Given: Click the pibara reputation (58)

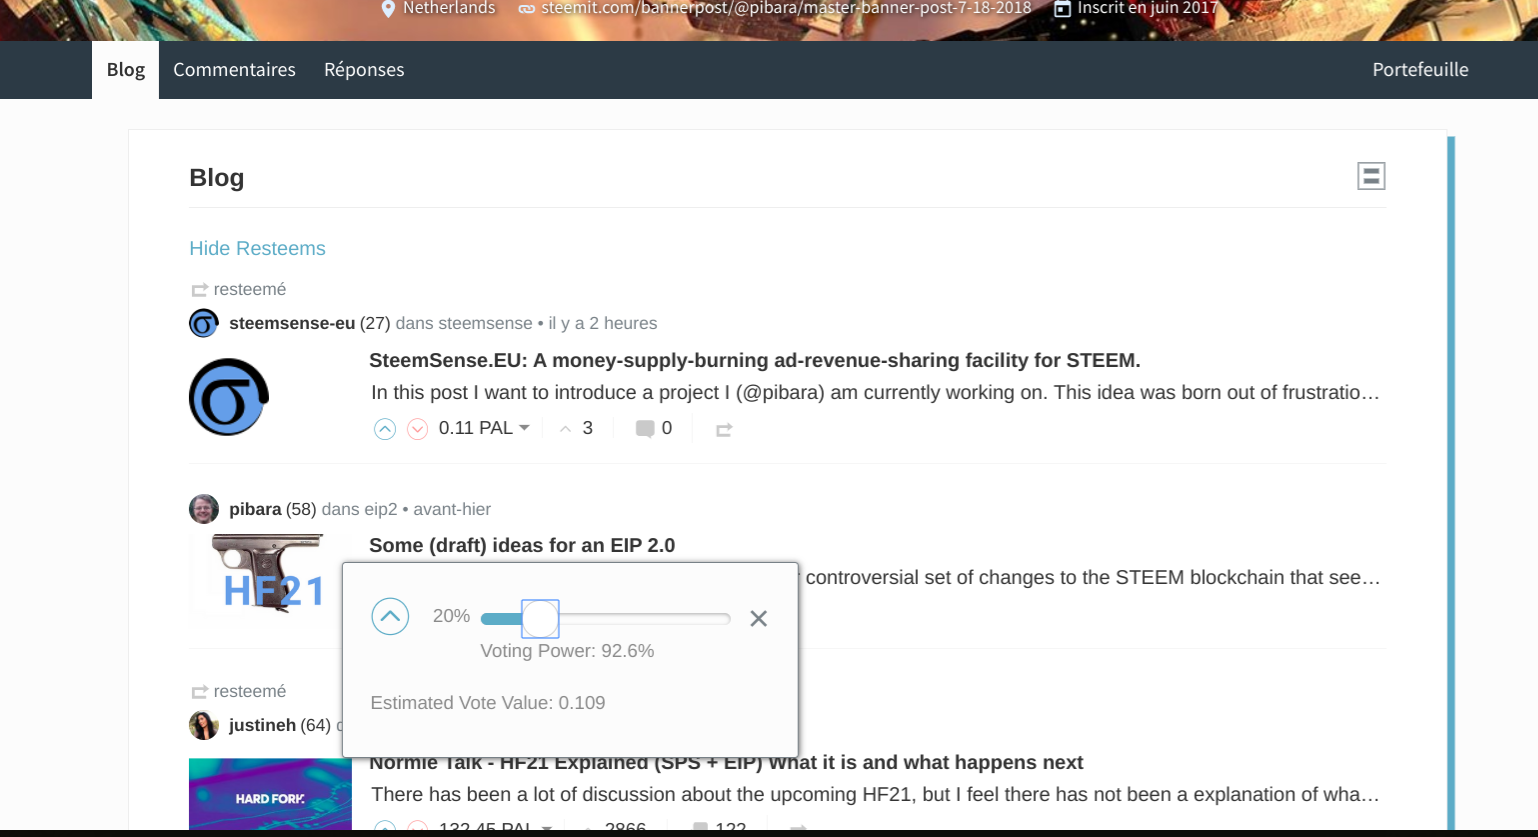Looking at the screenshot, I should click(x=301, y=509).
